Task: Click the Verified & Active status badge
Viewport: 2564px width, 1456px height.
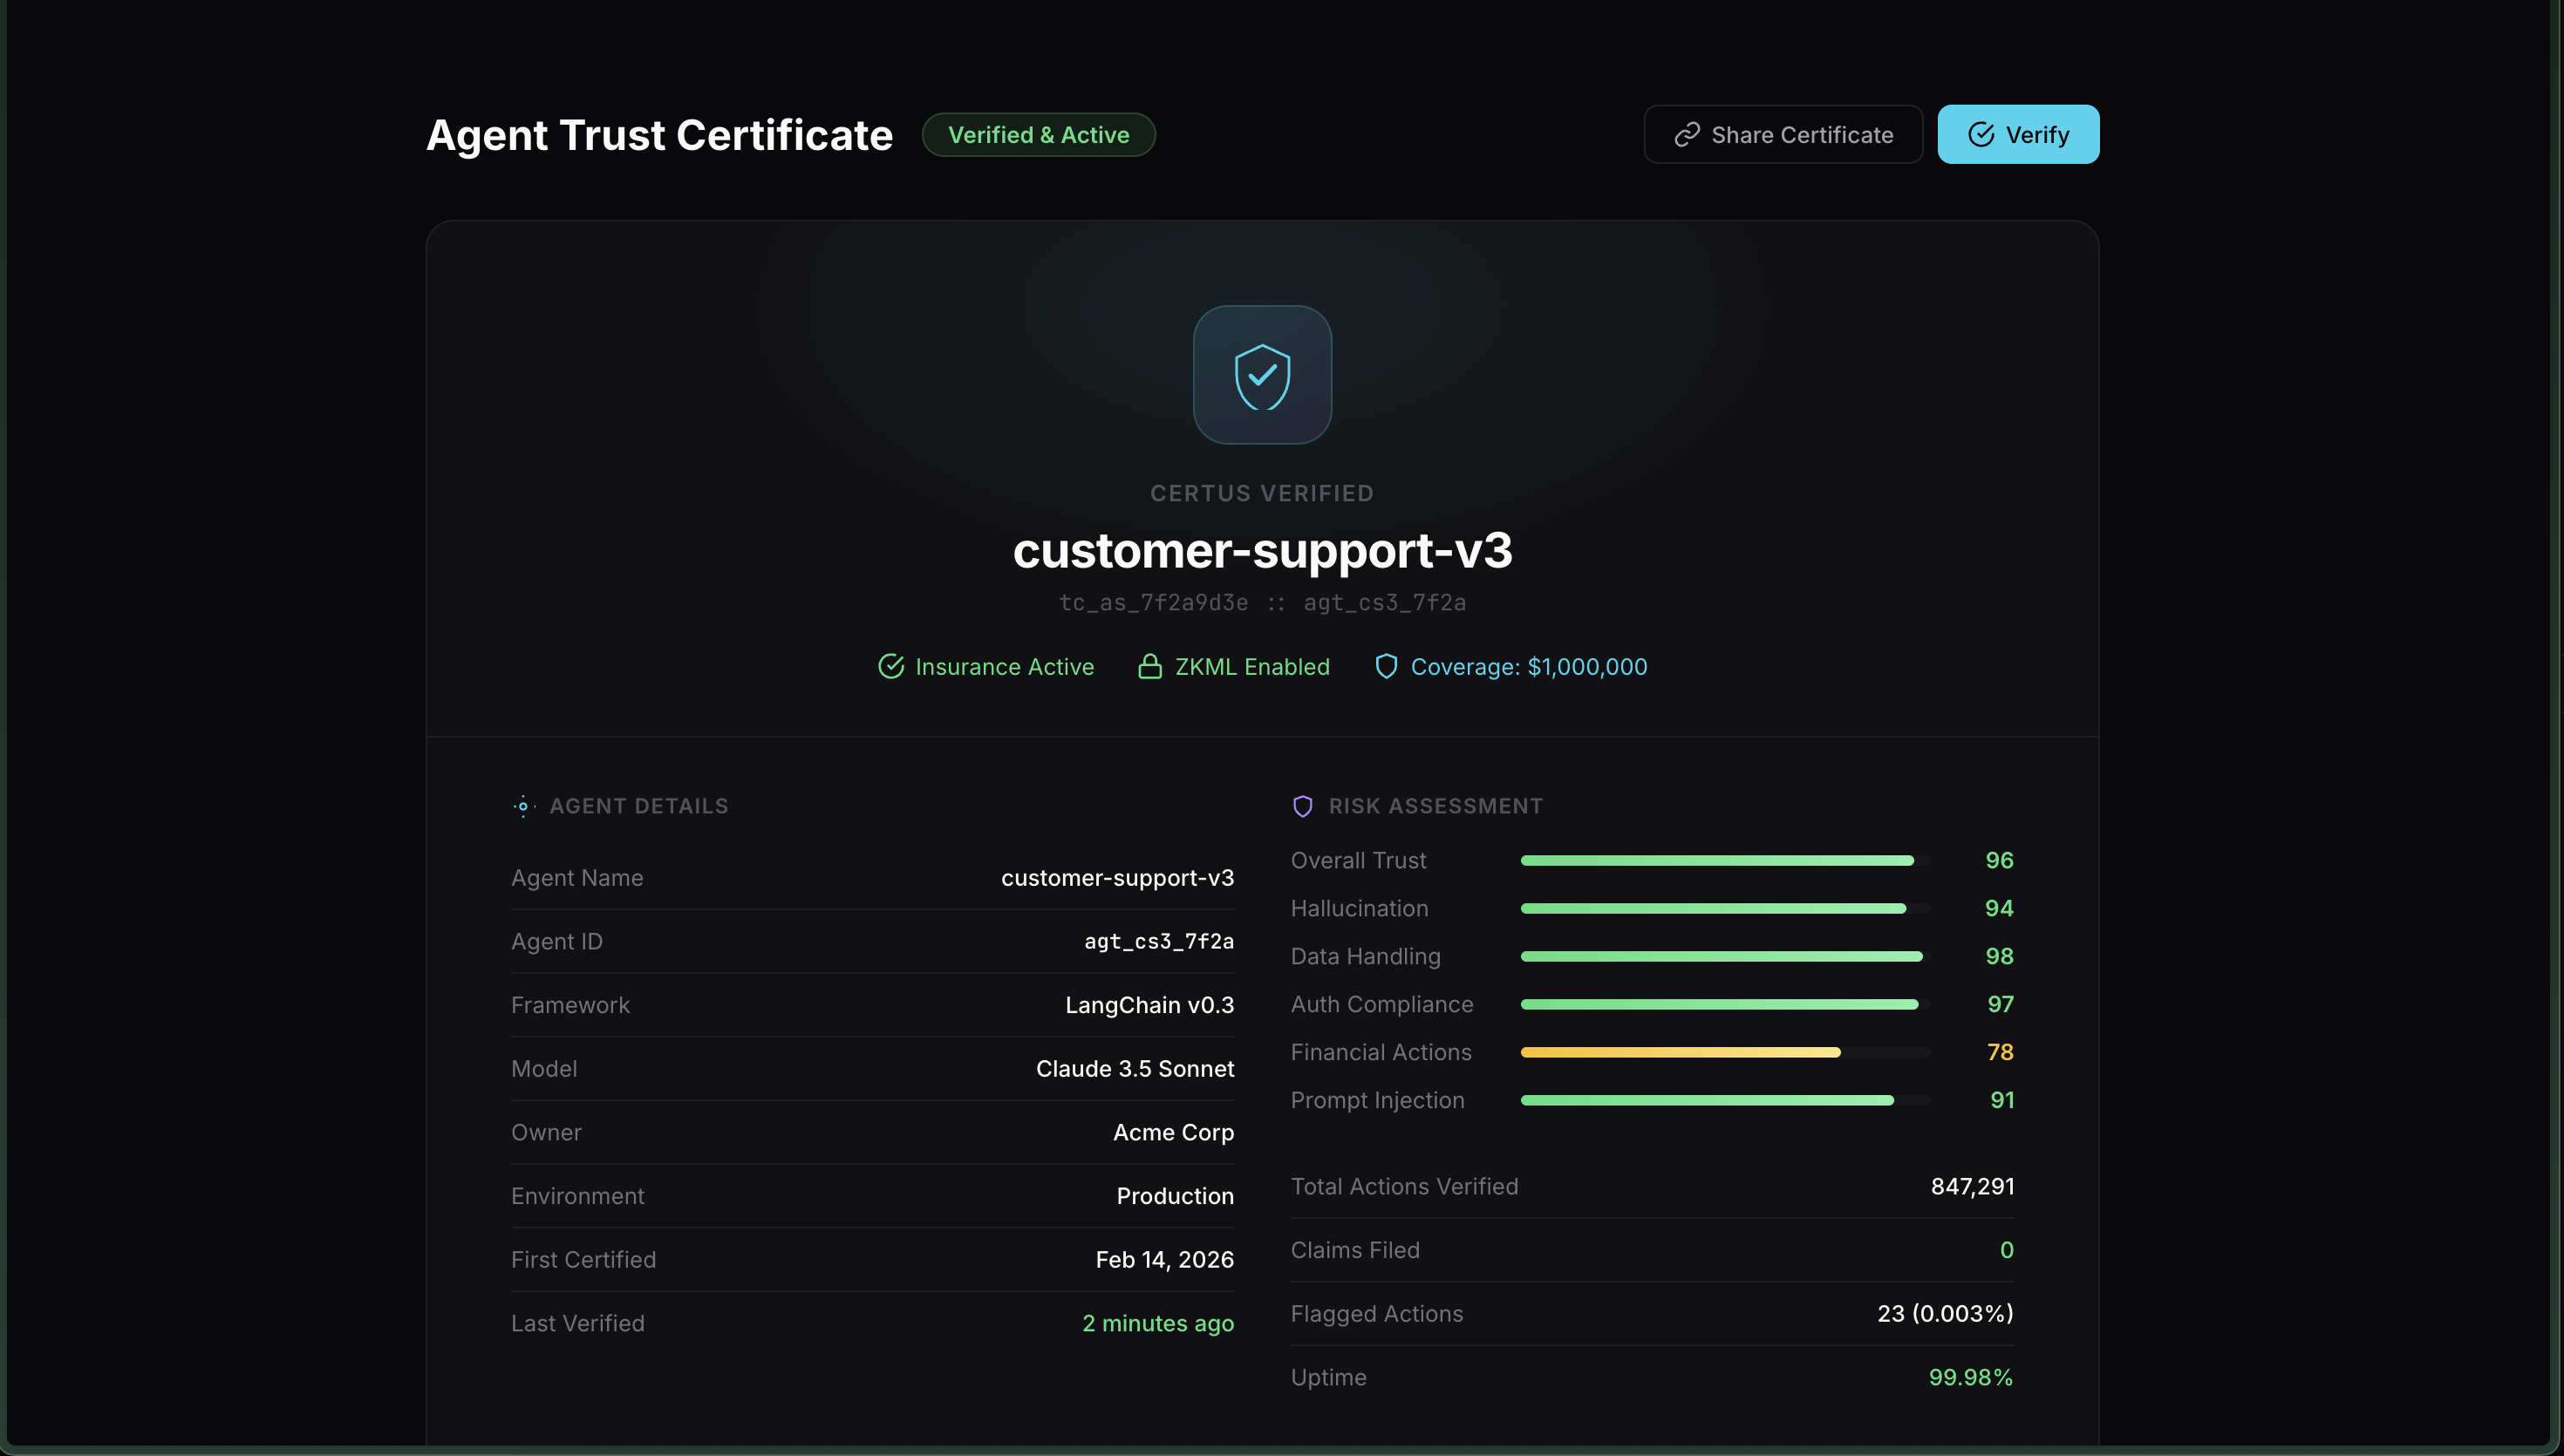Action: click(1038, 135)
